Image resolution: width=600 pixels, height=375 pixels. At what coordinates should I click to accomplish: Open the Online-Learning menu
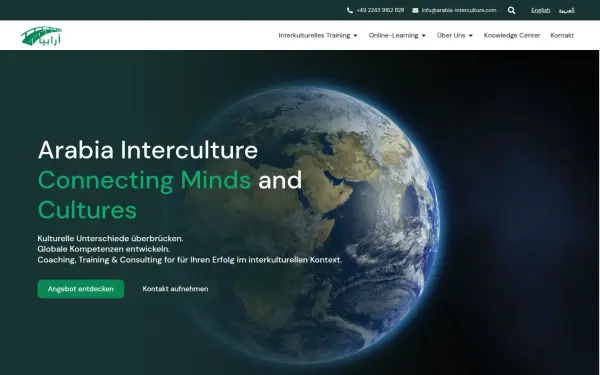click(393, 35)
